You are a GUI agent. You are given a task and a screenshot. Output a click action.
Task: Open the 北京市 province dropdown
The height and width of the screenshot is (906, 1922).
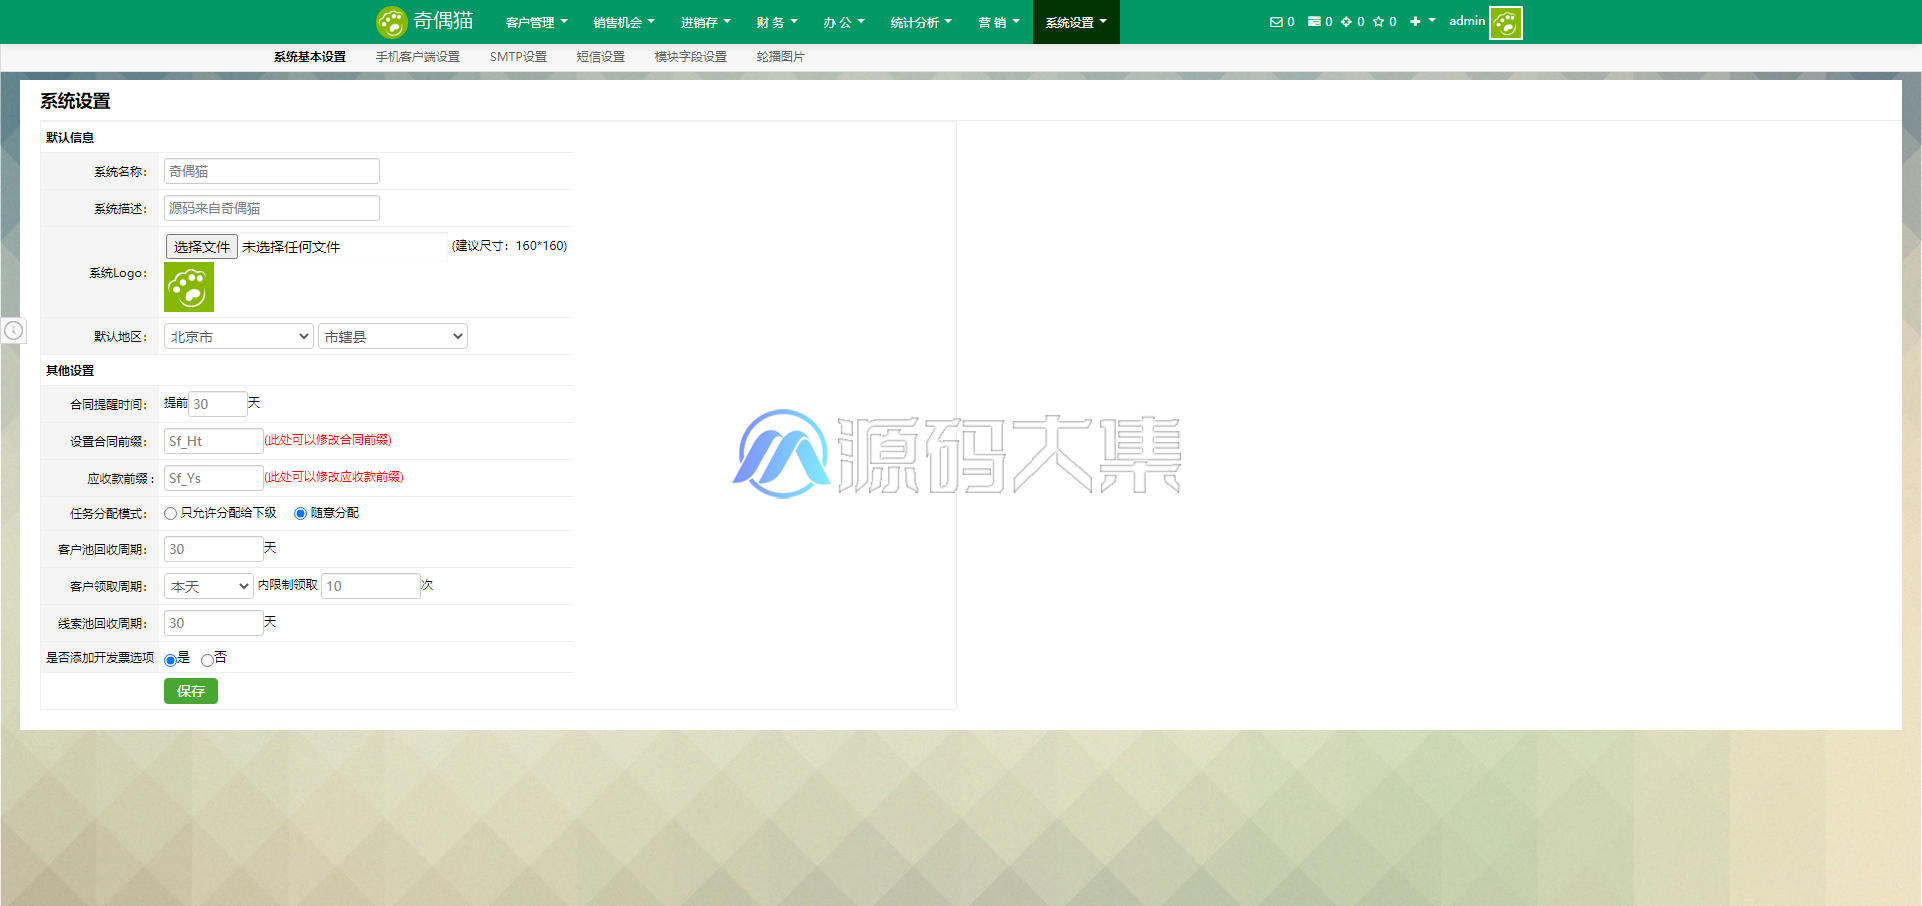click(x=239, y=337)
